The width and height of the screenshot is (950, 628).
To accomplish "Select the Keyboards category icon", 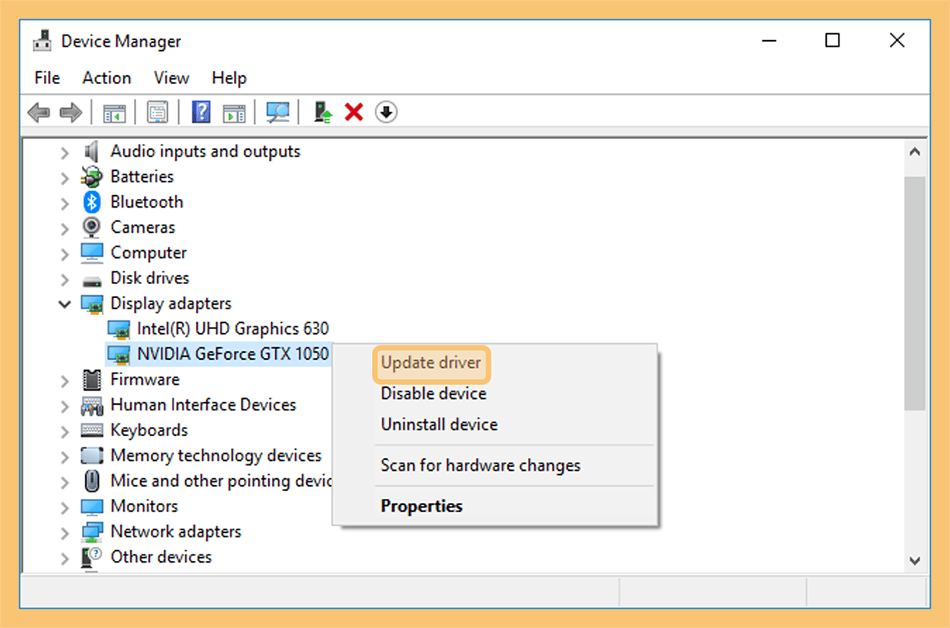I will [91, 431].
